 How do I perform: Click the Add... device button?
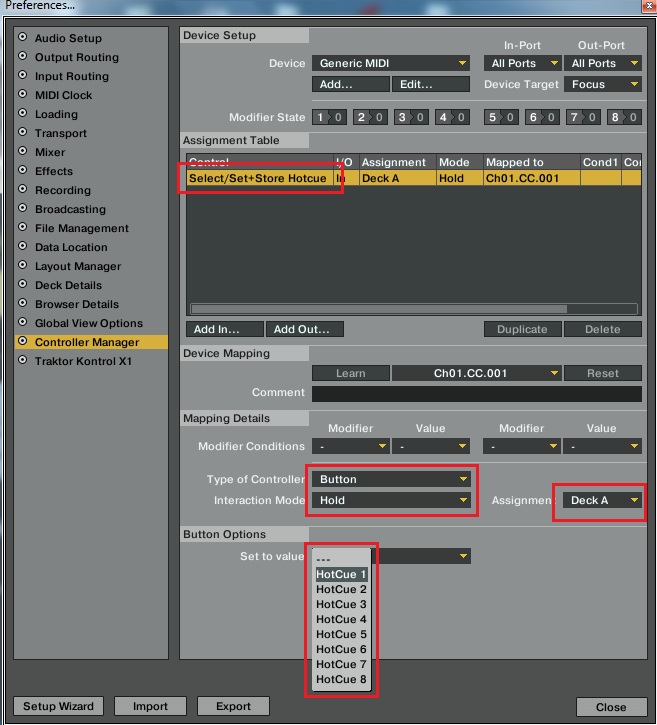pos(350,84)
